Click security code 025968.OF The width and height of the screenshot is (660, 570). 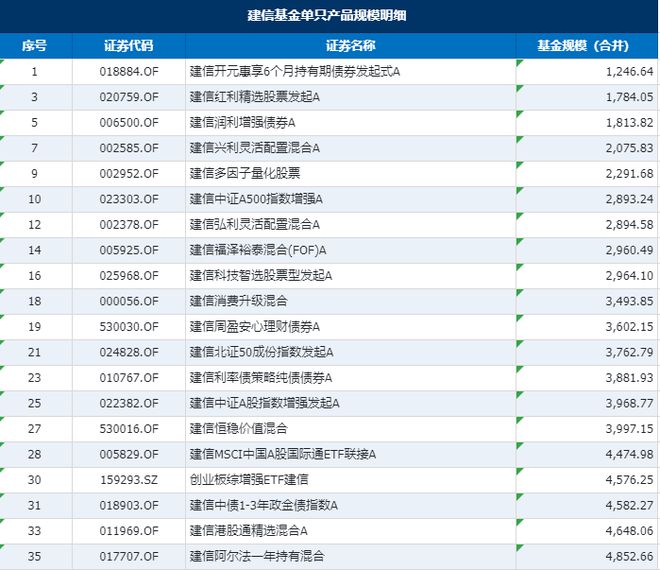click(129, 276)
